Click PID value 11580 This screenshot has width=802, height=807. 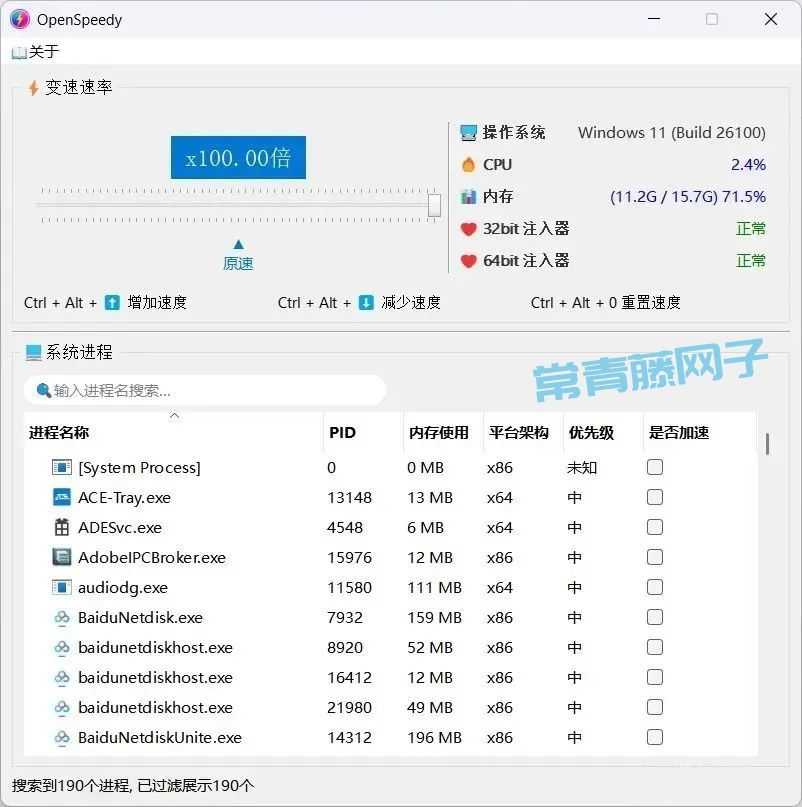[350, 587]
